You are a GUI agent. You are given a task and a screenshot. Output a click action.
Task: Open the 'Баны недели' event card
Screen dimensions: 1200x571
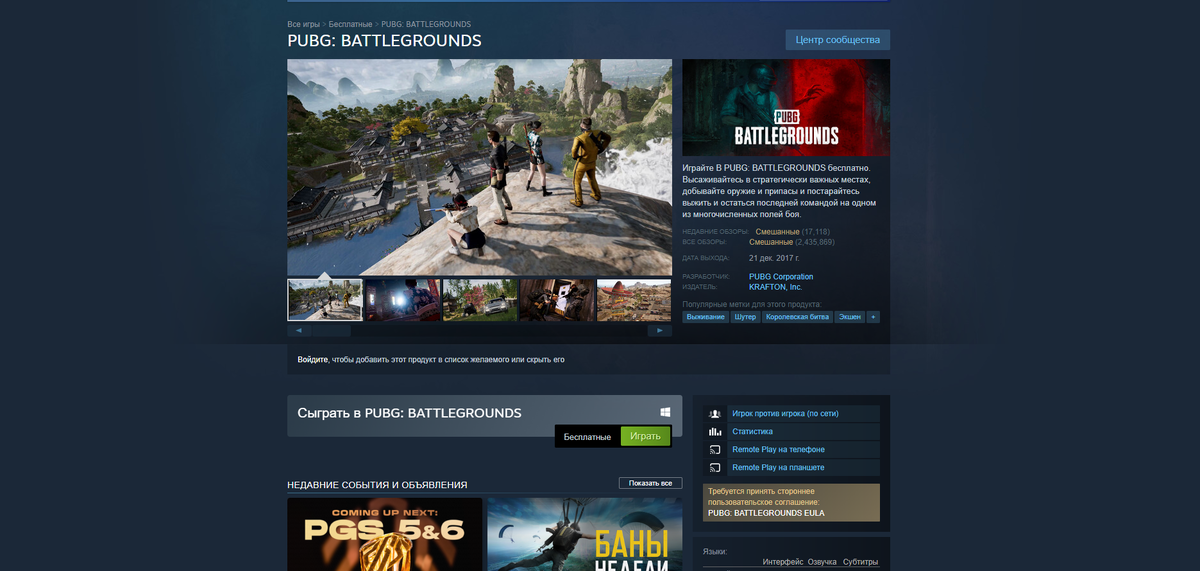[x=585, y=534]
